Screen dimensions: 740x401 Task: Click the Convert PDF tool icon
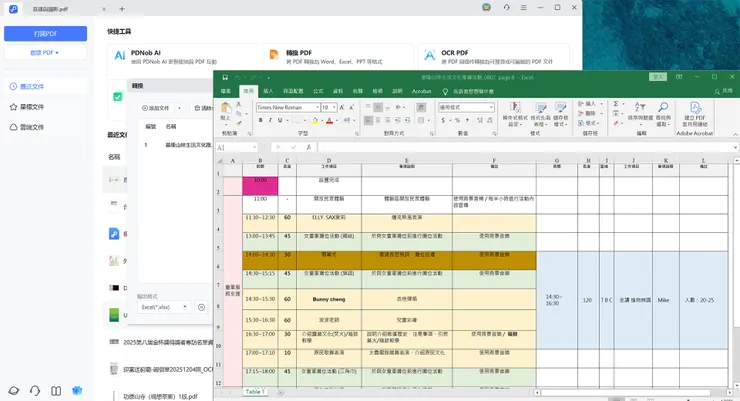(274, 55)
